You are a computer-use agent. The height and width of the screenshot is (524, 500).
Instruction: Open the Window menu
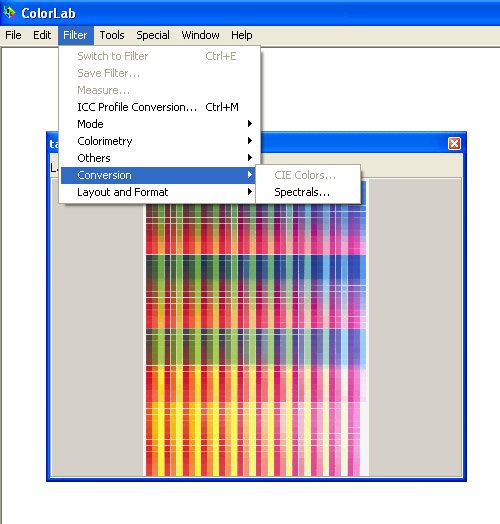[x=201, y=35]
